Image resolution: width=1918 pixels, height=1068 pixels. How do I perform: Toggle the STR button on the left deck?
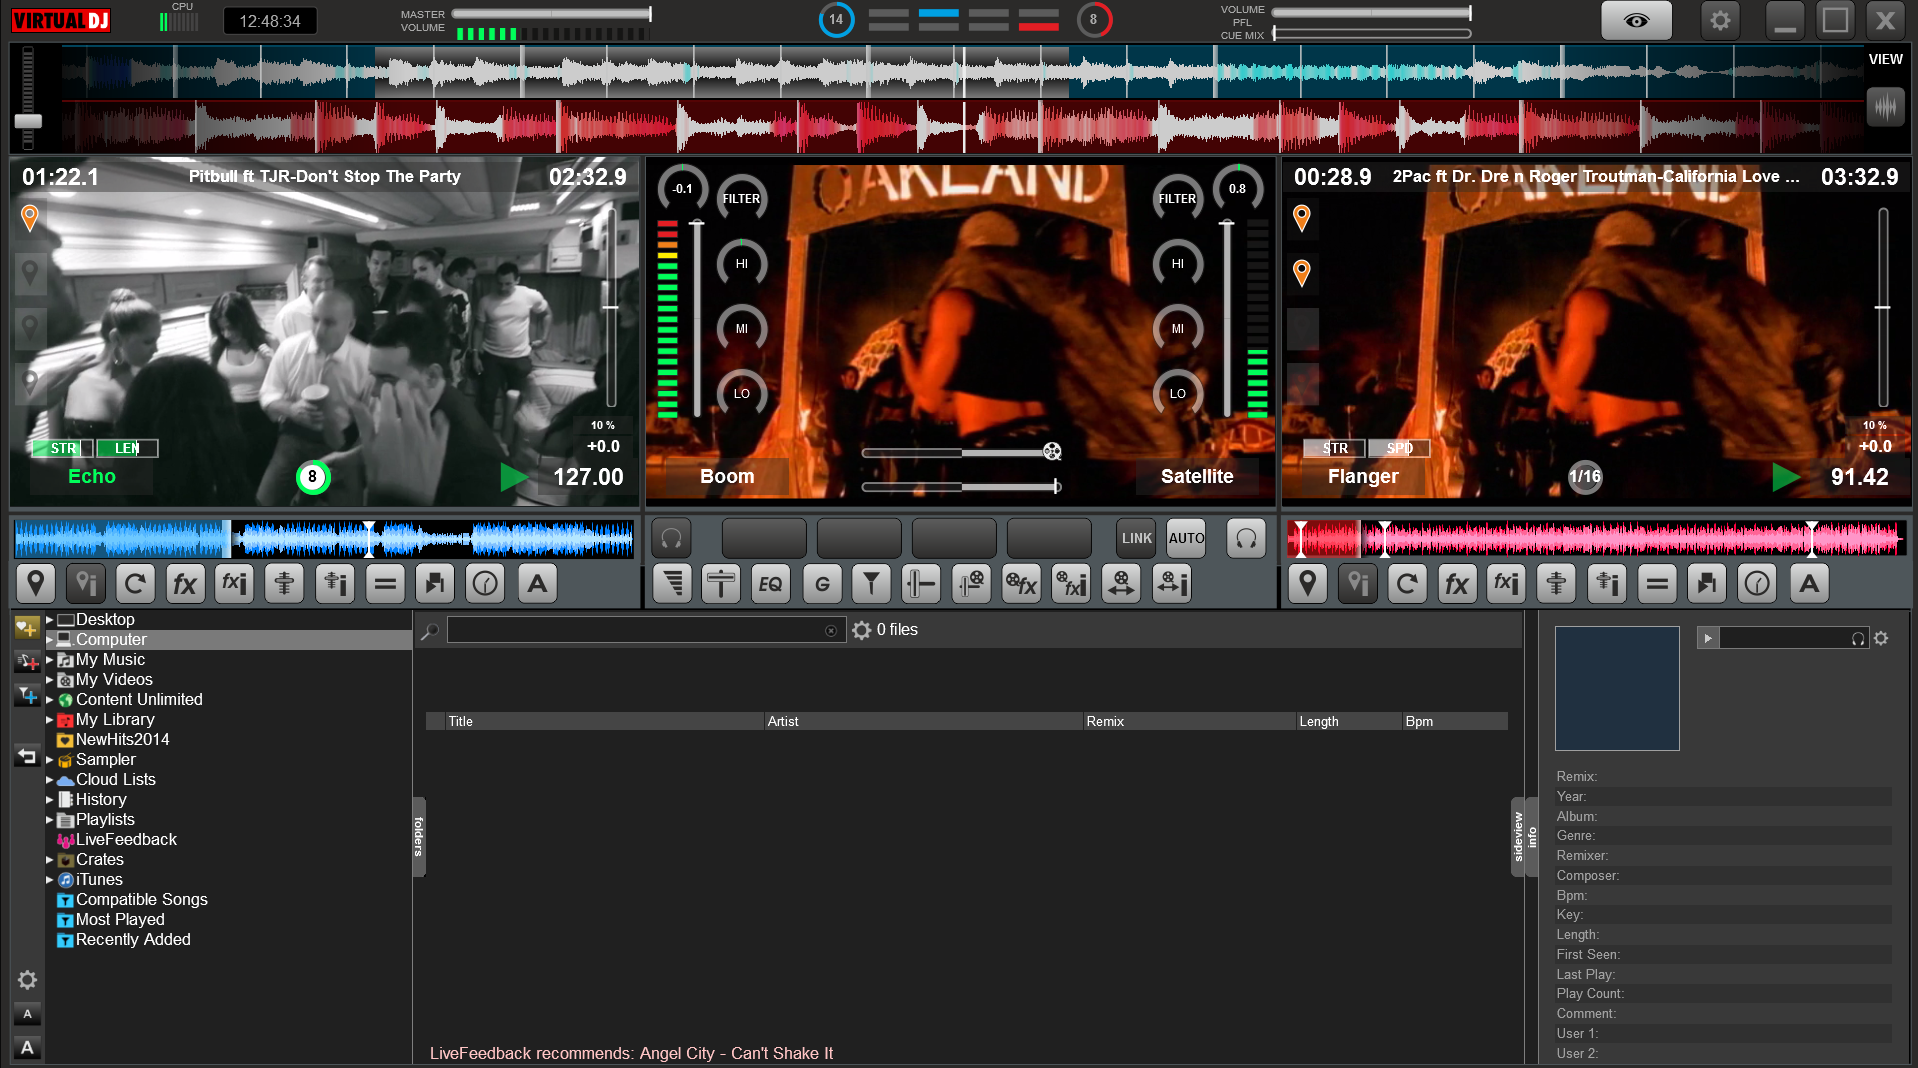[x=63, y=448]
